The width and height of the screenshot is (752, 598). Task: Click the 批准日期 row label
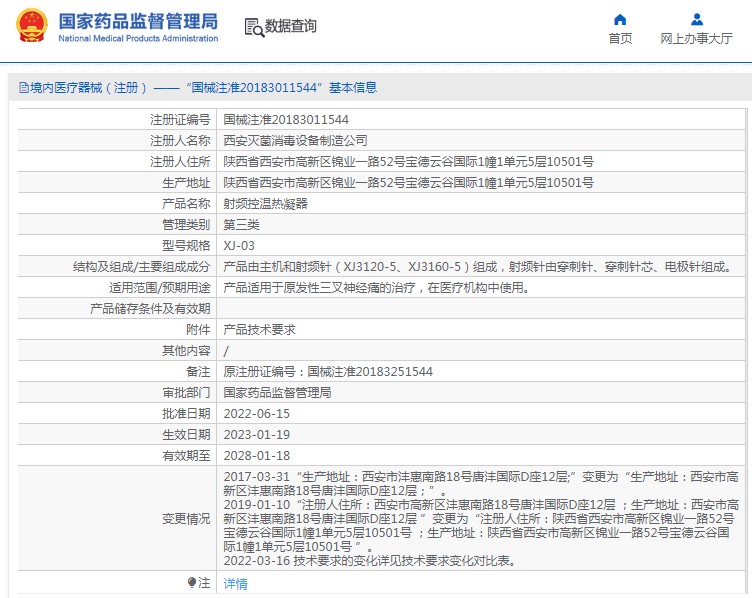[x=186, y=414]
